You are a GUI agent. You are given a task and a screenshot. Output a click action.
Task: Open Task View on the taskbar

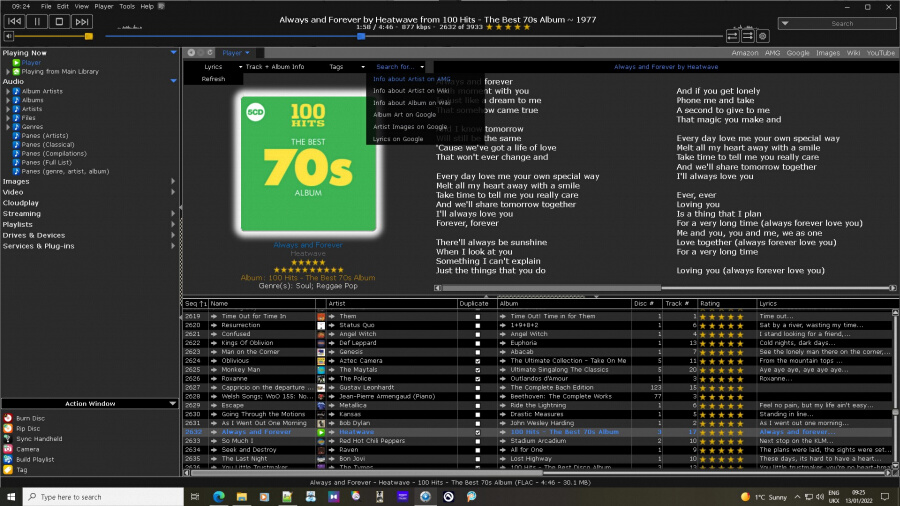pyautogui.click(x=195, y=497)
